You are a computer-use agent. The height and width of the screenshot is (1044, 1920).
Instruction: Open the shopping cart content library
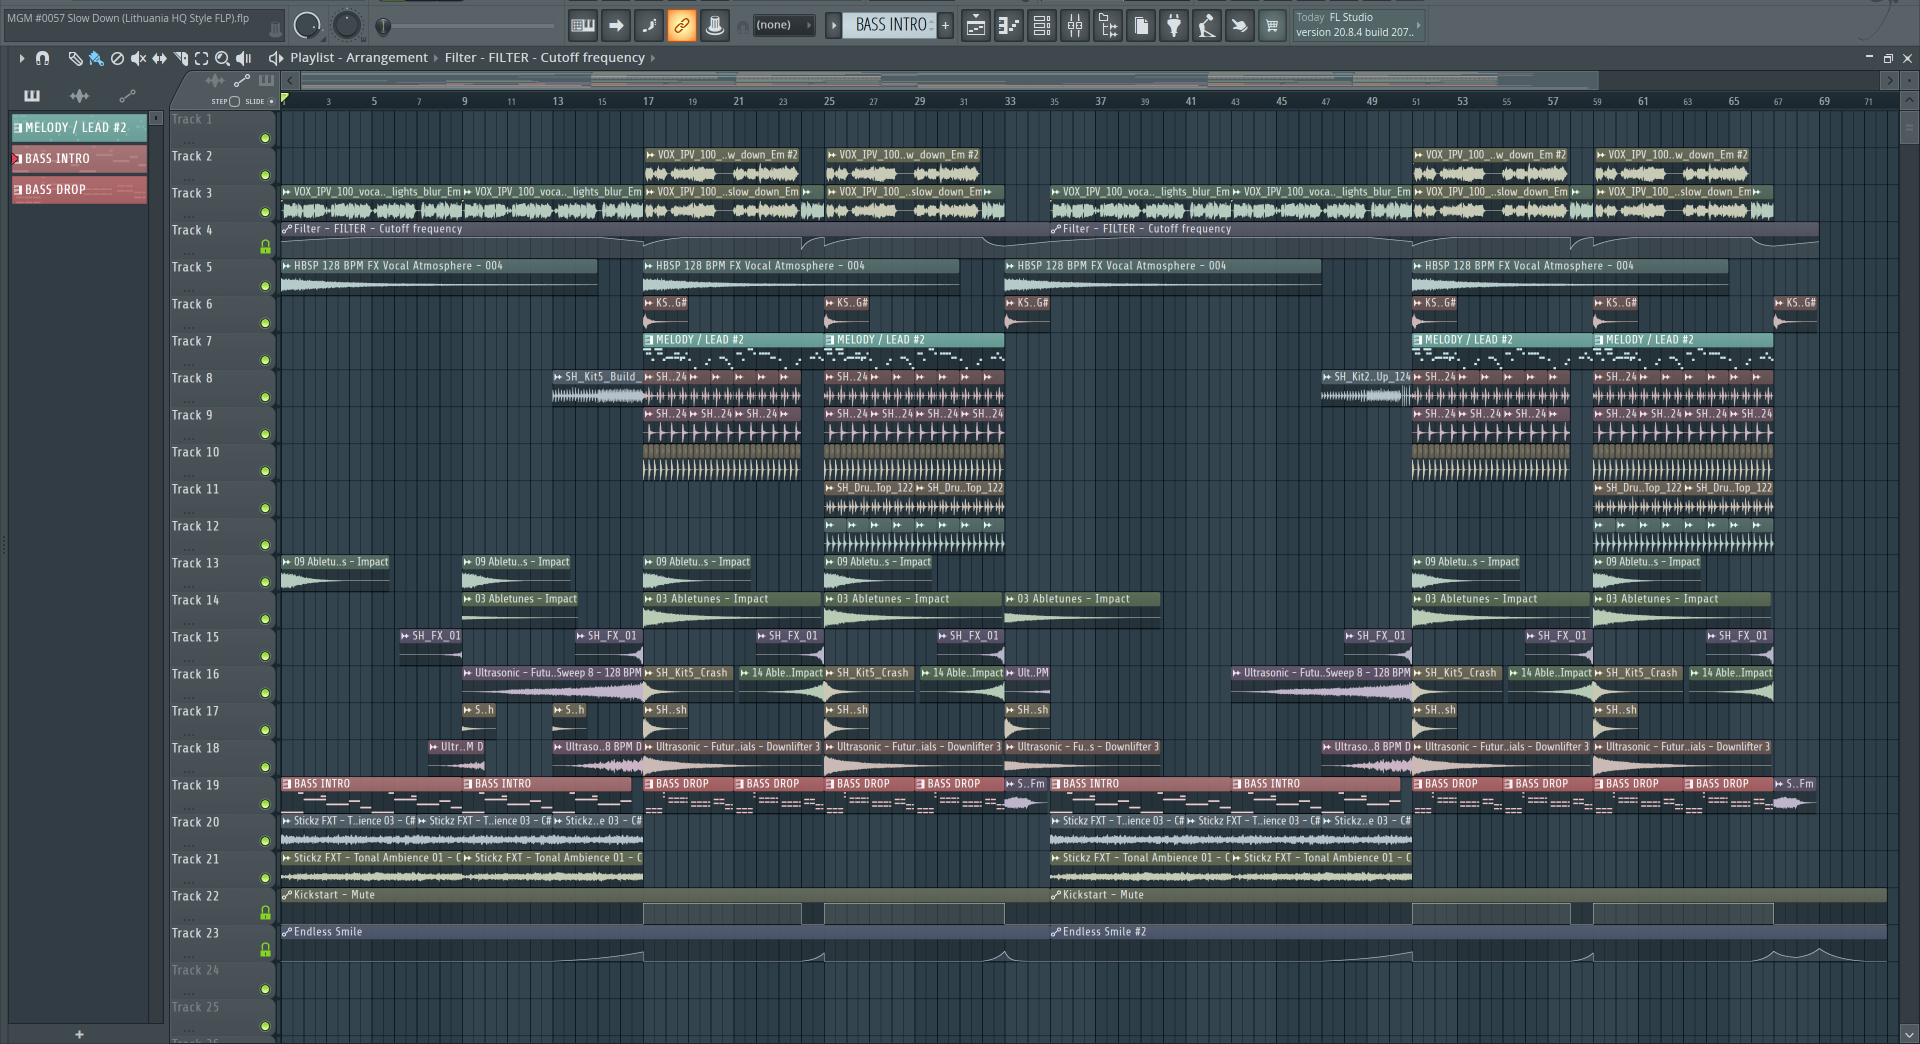pyautogui.click(x=1272, y=25)
